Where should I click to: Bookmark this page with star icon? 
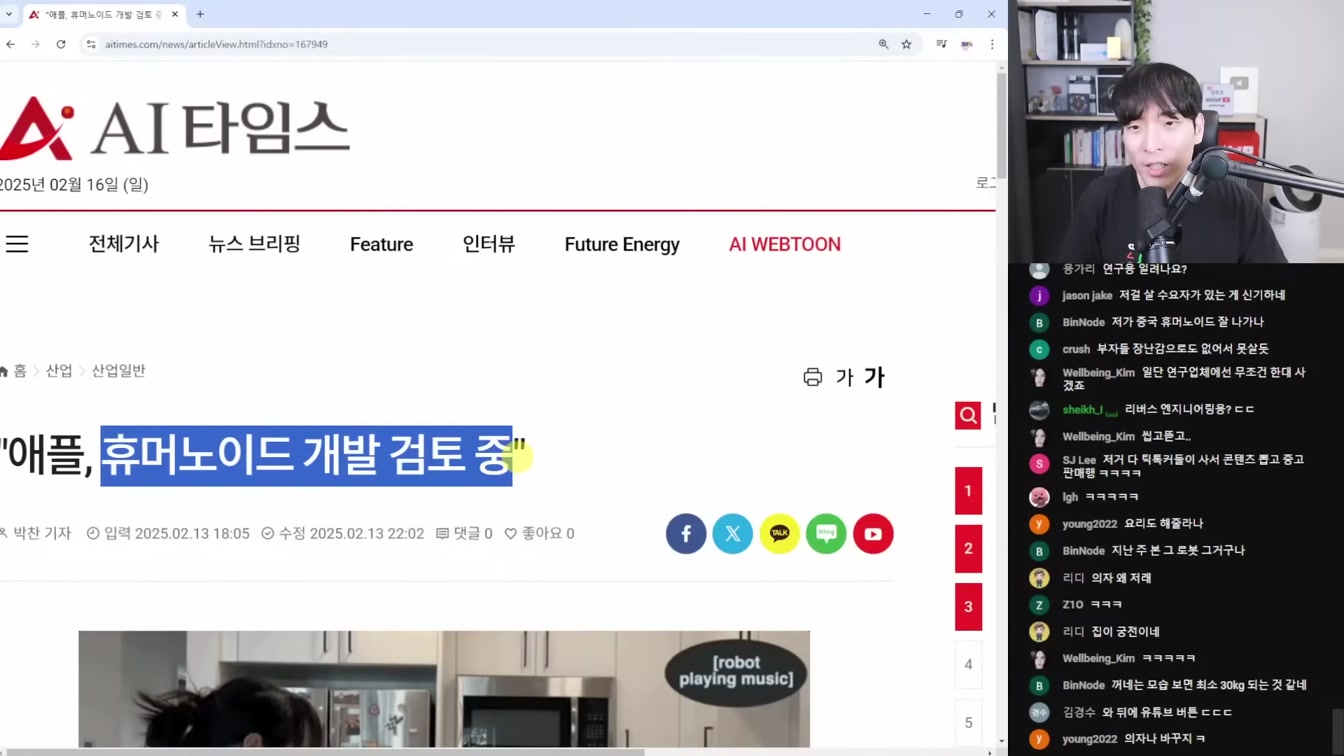[x=906, y=44]
